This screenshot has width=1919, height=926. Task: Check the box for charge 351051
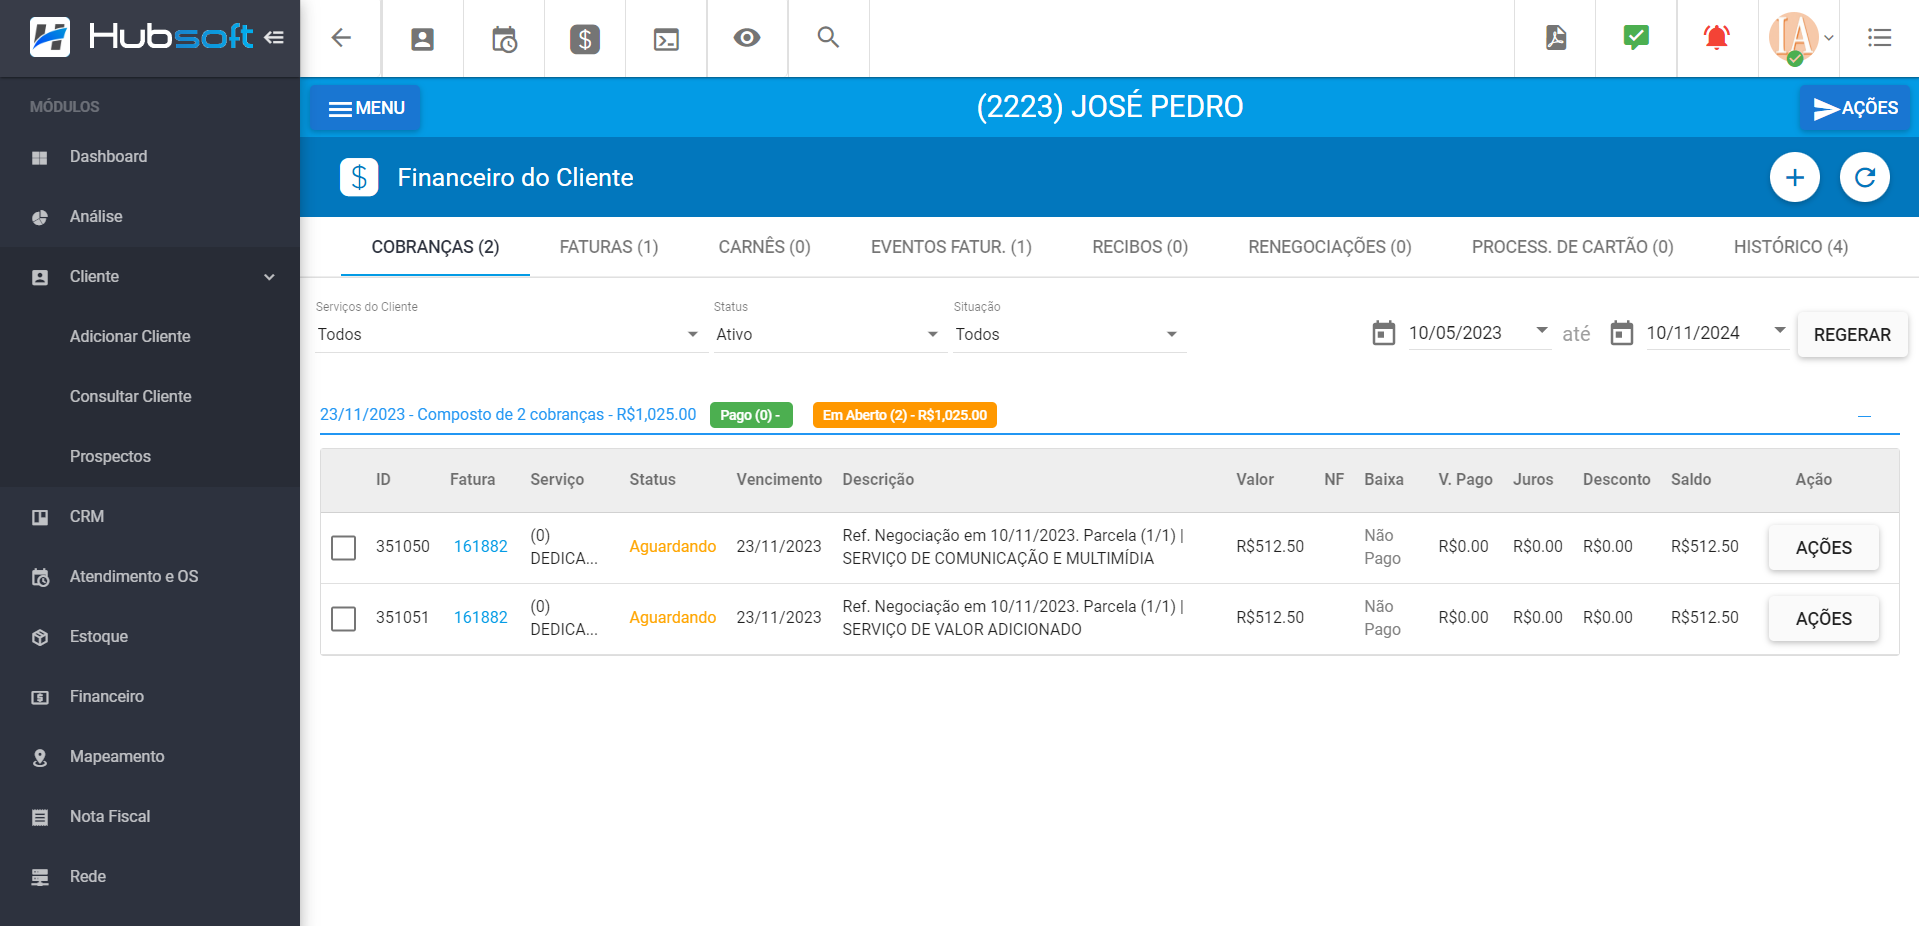[343, 618]
